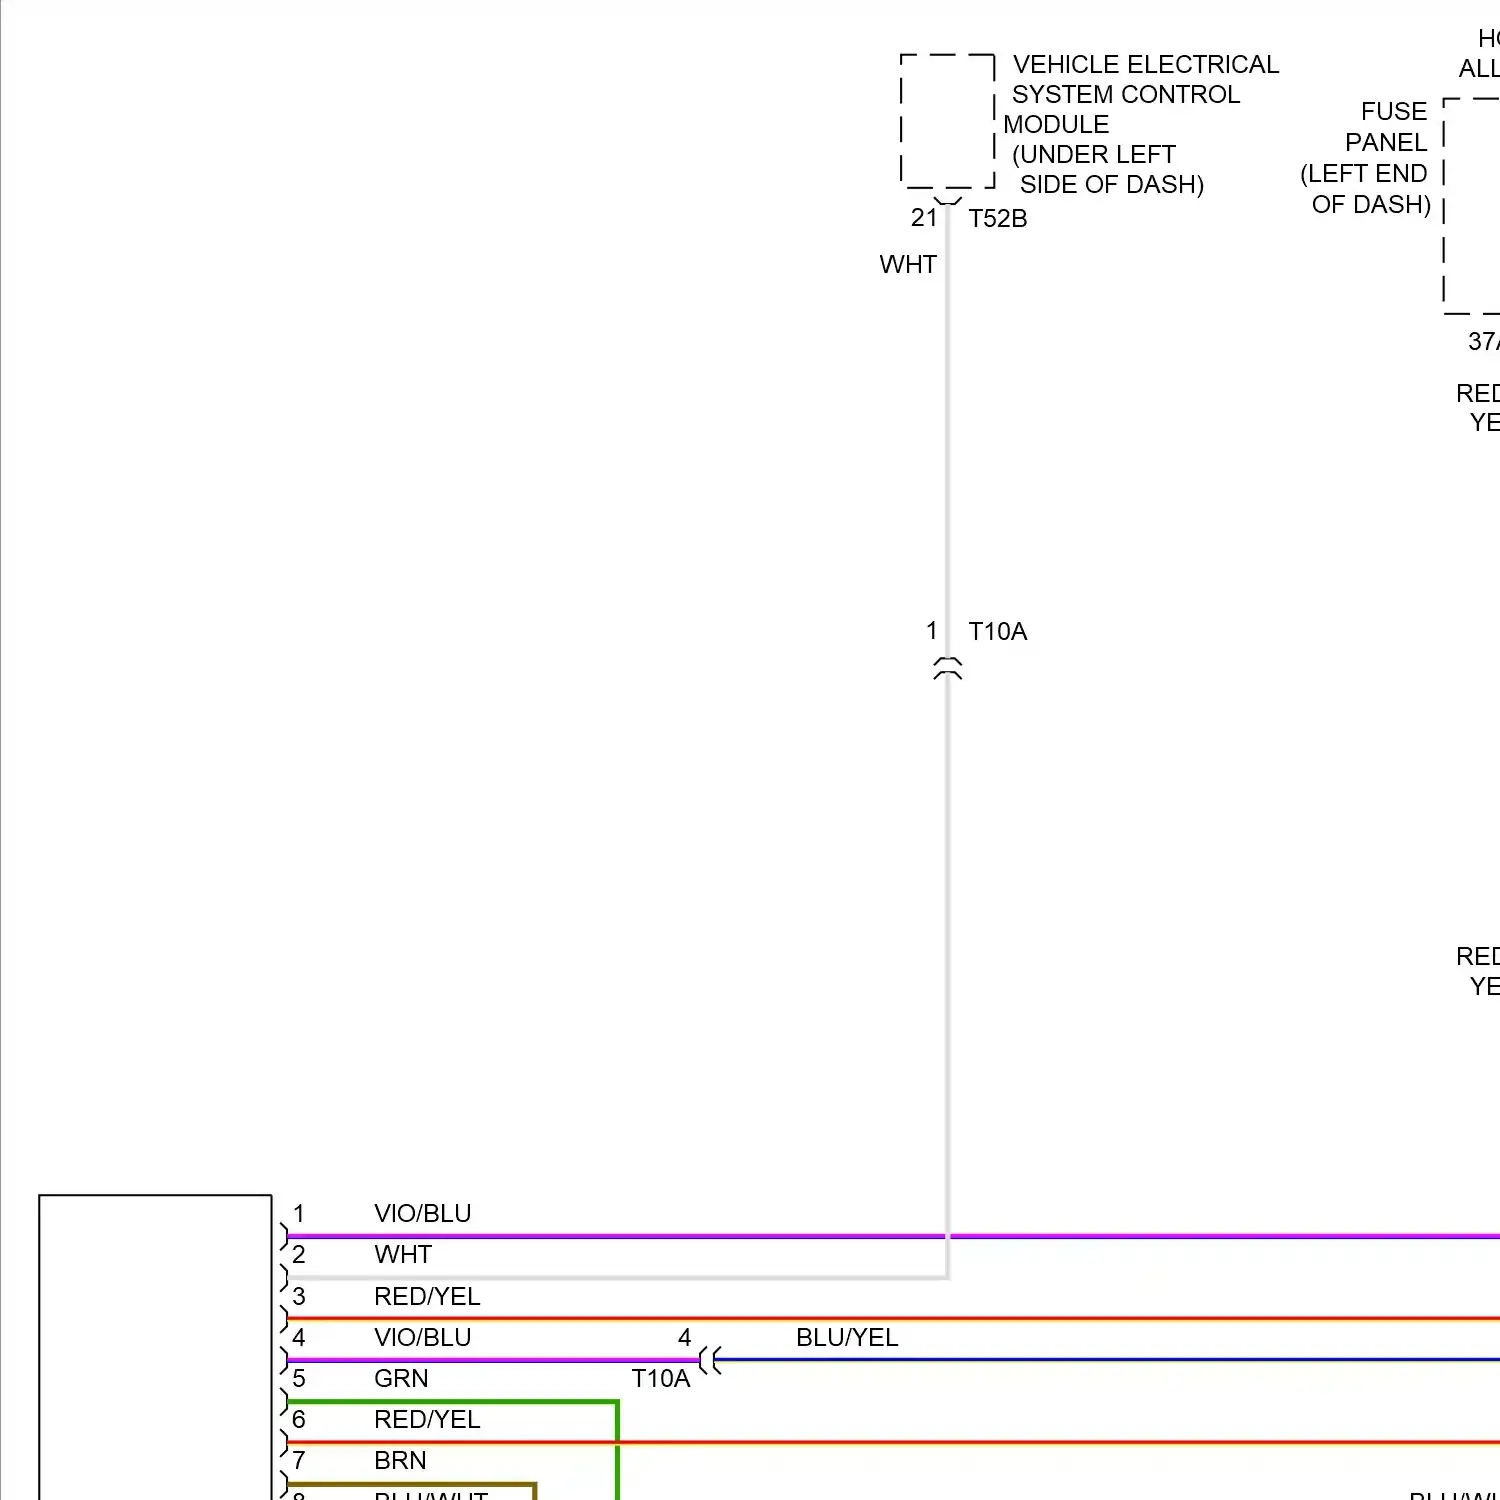Click the word "FUSE" of fuse panel label
This screenshot has height=1500, width=1500.
coord(1394,112)
